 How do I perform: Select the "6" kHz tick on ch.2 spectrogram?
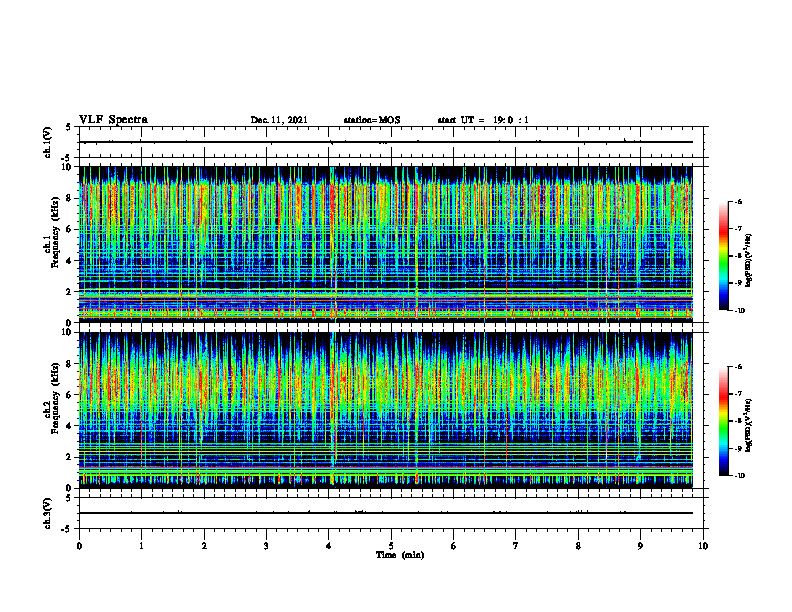pyautogui.click(x=69, y=395)
